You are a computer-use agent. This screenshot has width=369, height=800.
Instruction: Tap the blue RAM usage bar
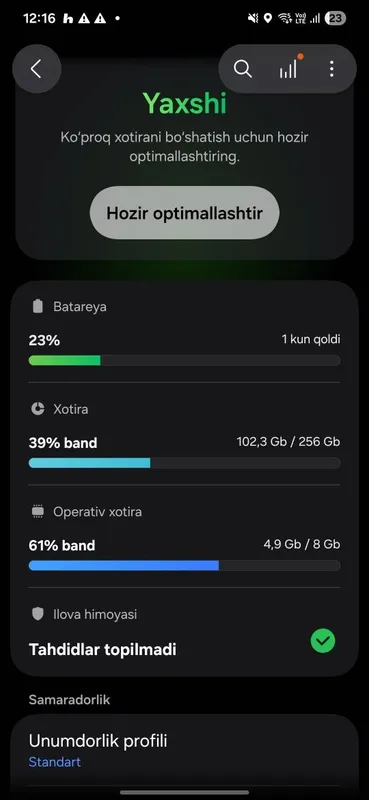click(x=184, y=565)
